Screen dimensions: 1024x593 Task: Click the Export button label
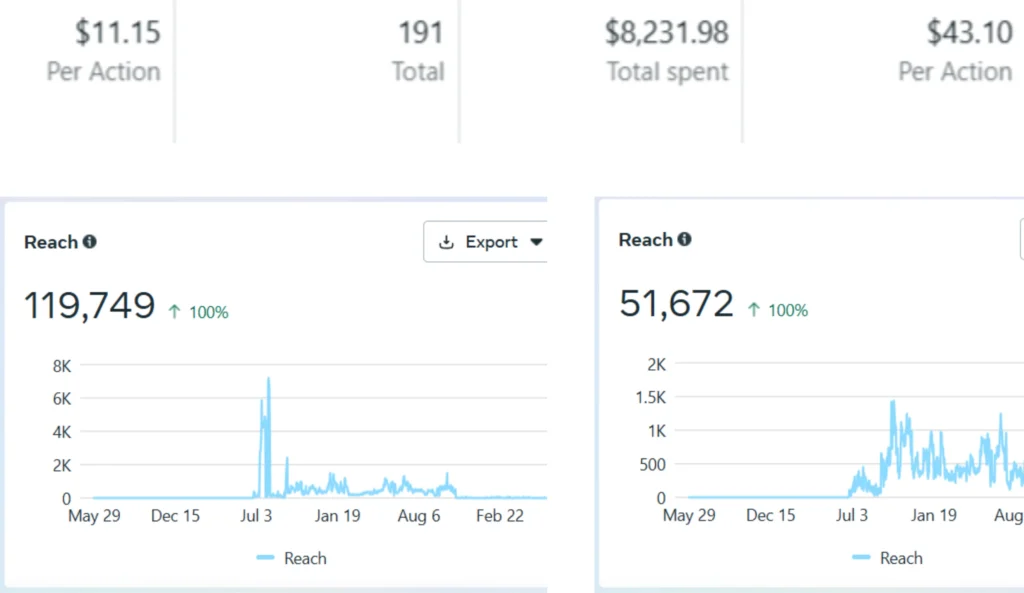pos(491,242)
